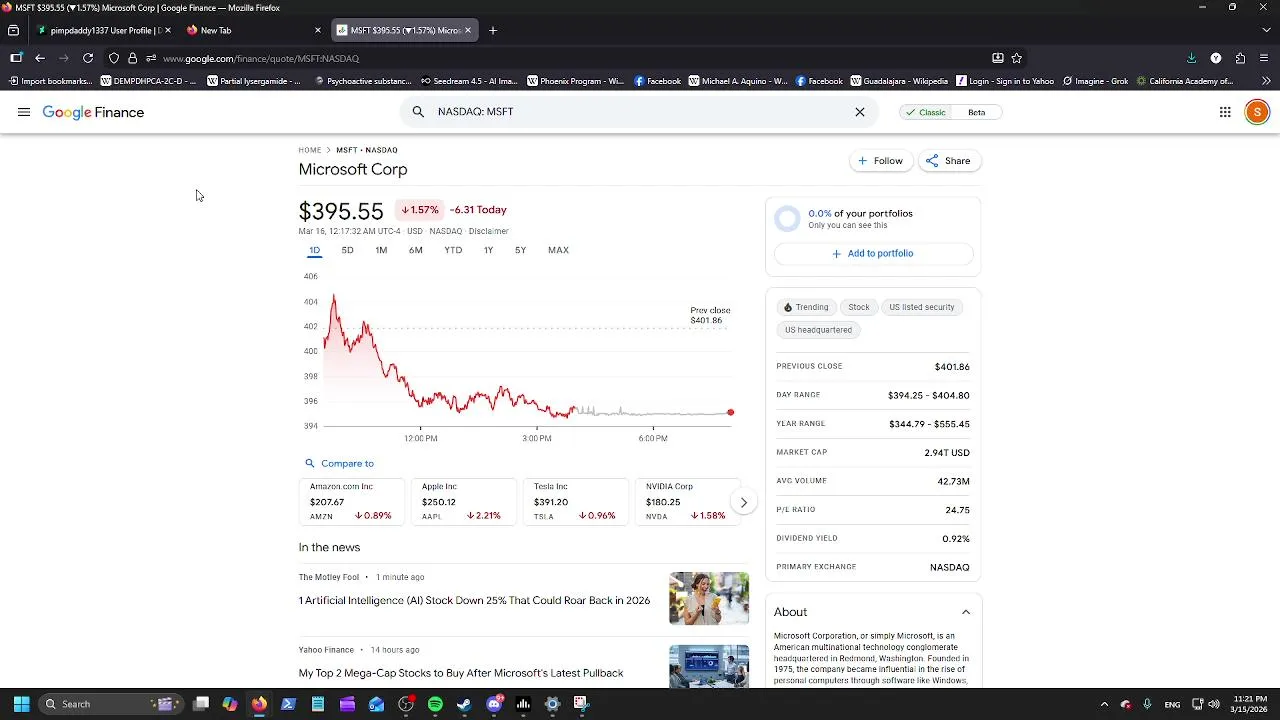The width and height of the screenshot is (1280, 720).
Task: Share the Microsoft Corp quote
Action: point(948,161)
